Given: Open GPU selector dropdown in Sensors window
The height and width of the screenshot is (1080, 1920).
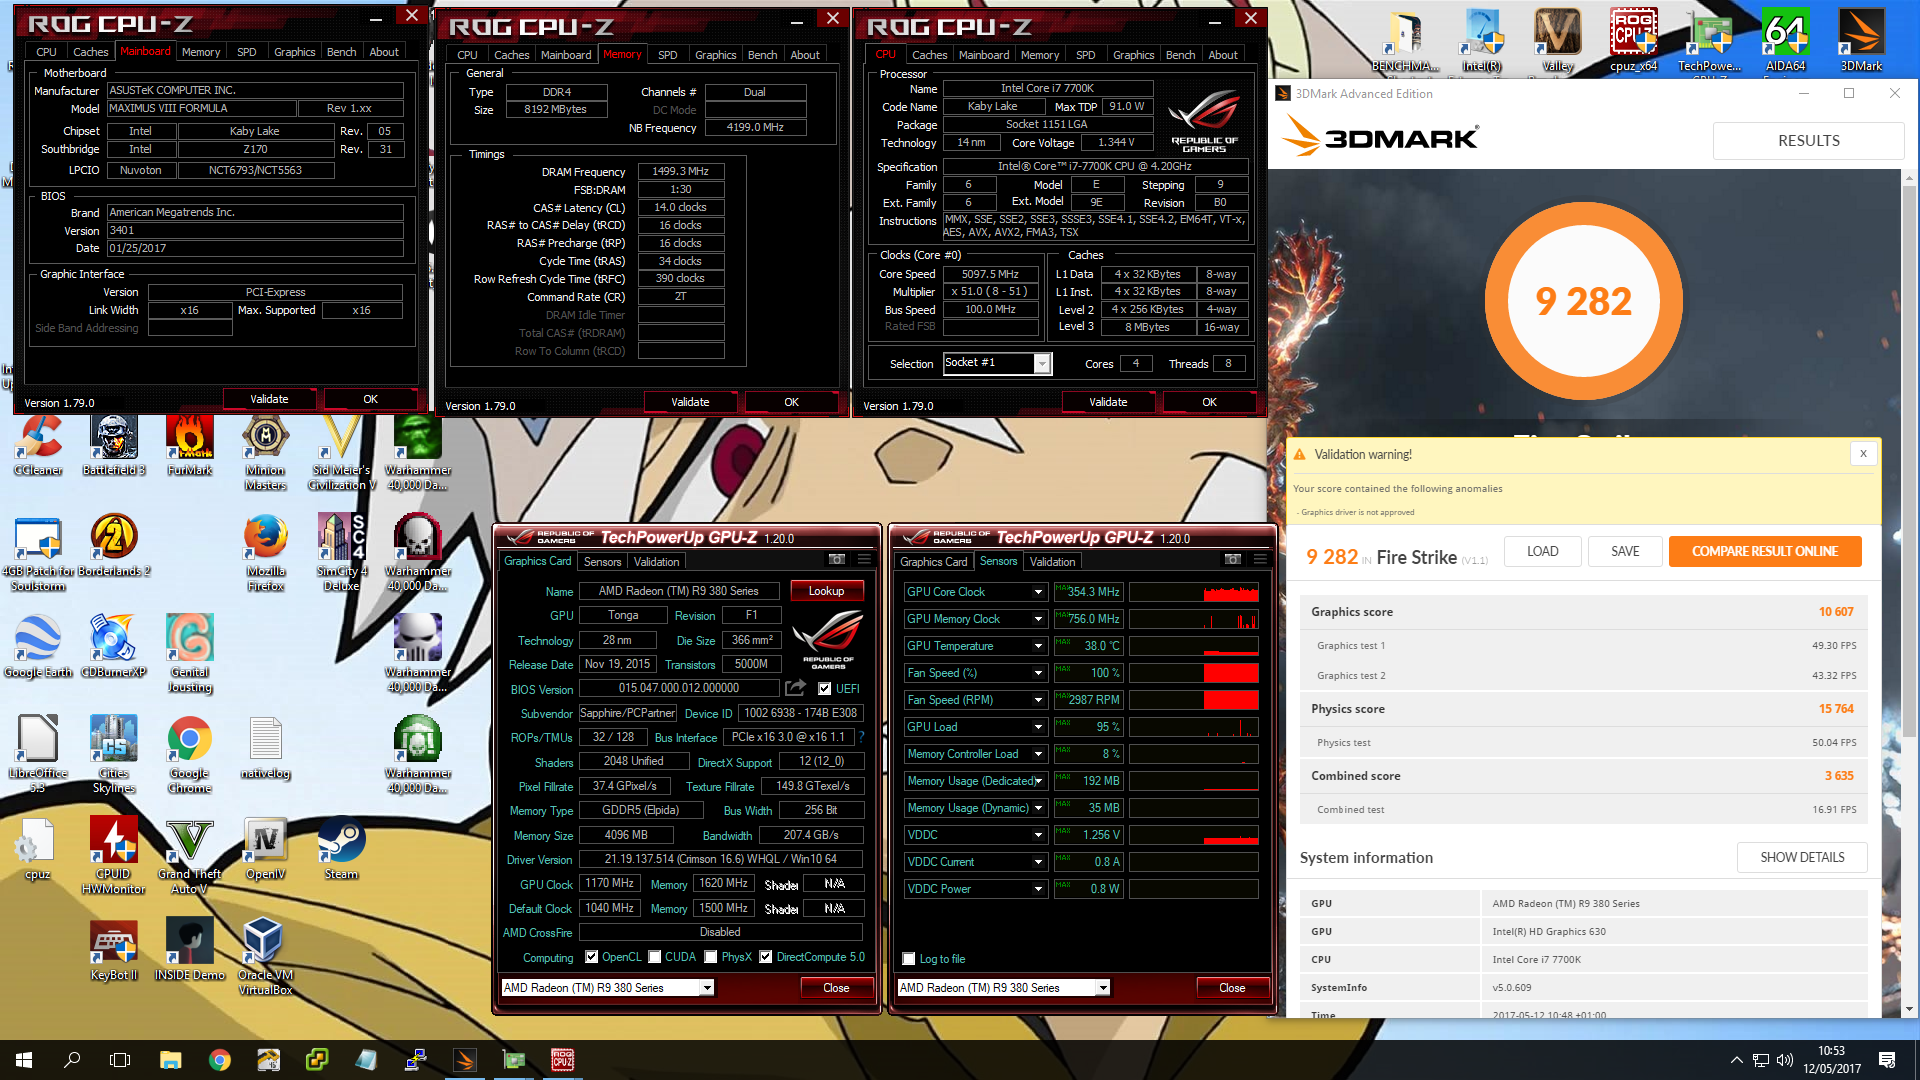Looking at the screenshot, I should pos(1102,988).
